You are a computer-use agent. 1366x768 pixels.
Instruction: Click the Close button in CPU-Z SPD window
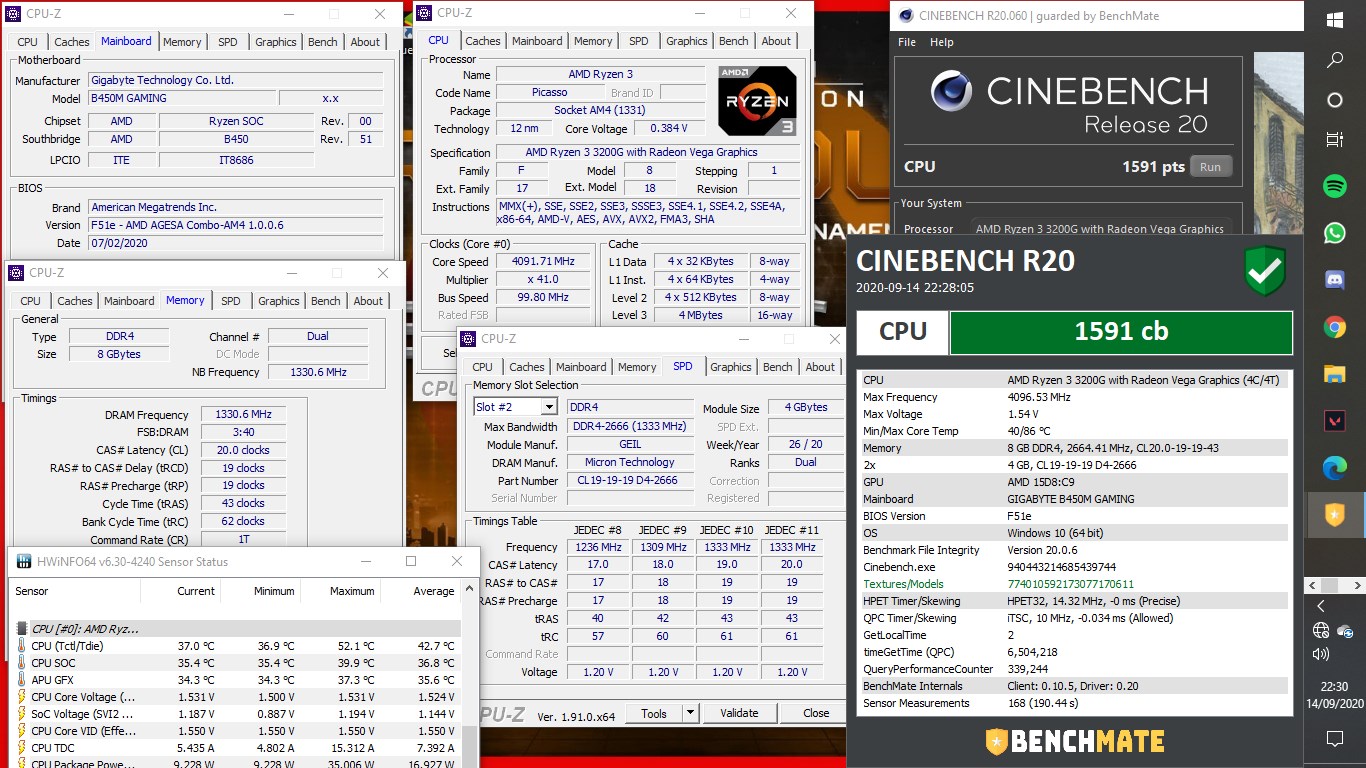816,713
